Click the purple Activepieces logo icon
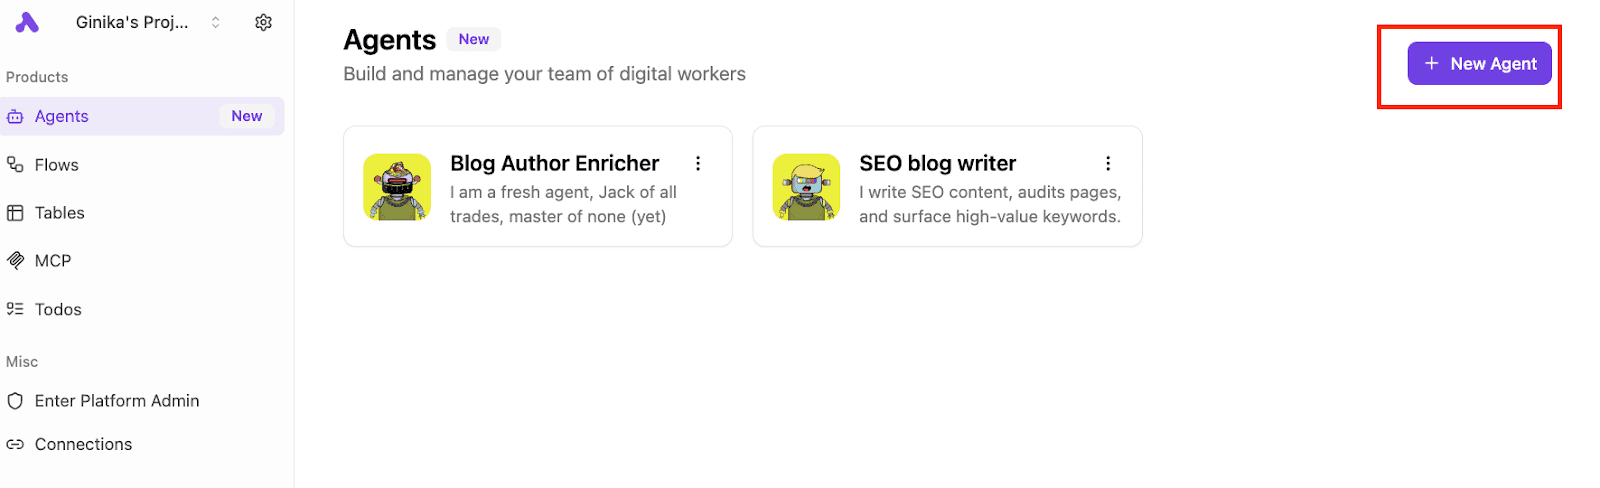The image size is (1600, 488). coord(27,22)
